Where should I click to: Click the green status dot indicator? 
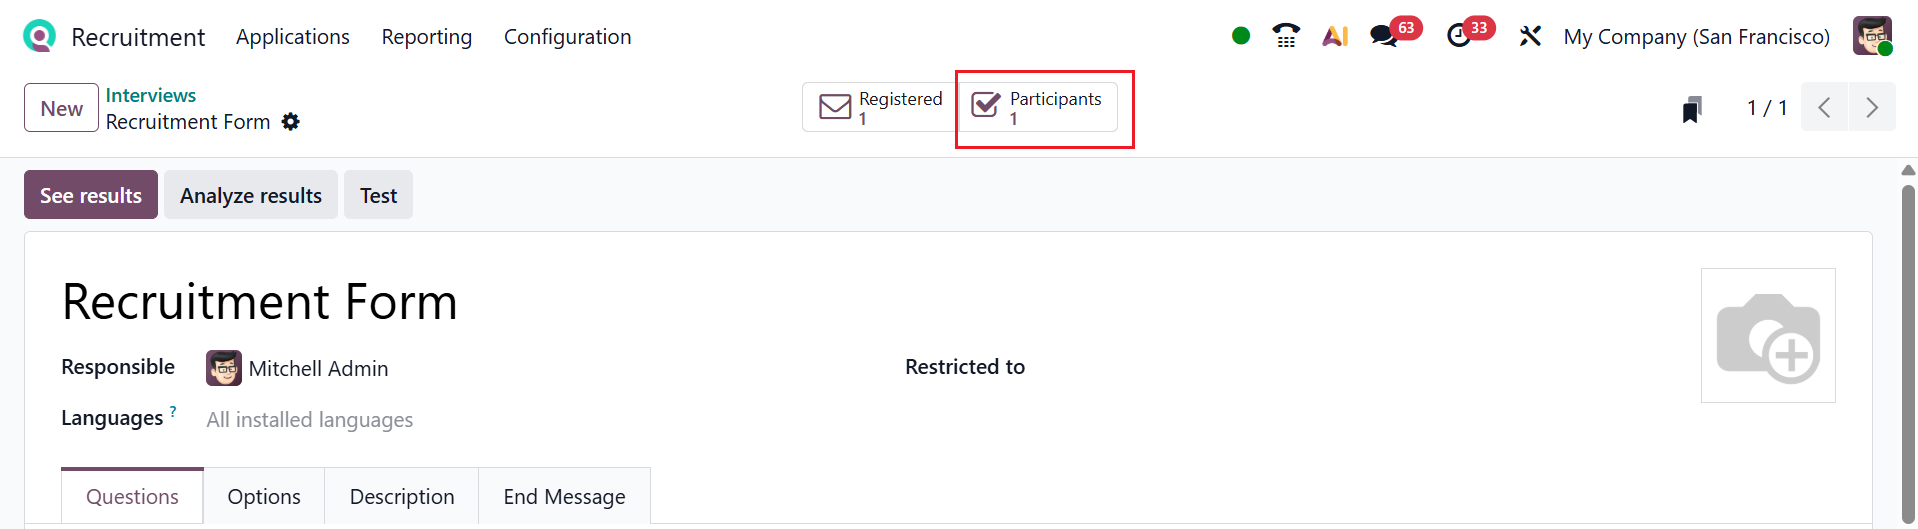click(x=1241, y=36)
